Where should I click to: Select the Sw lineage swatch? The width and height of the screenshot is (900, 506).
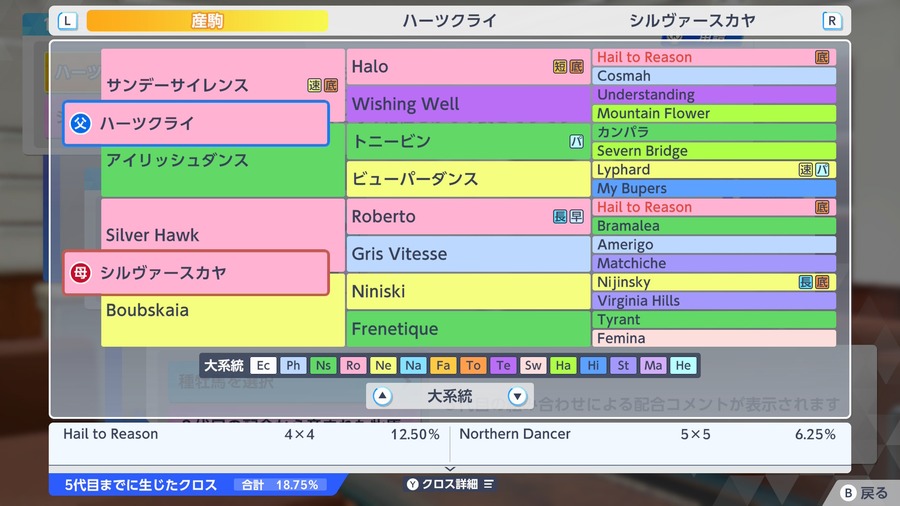point(533,365)
